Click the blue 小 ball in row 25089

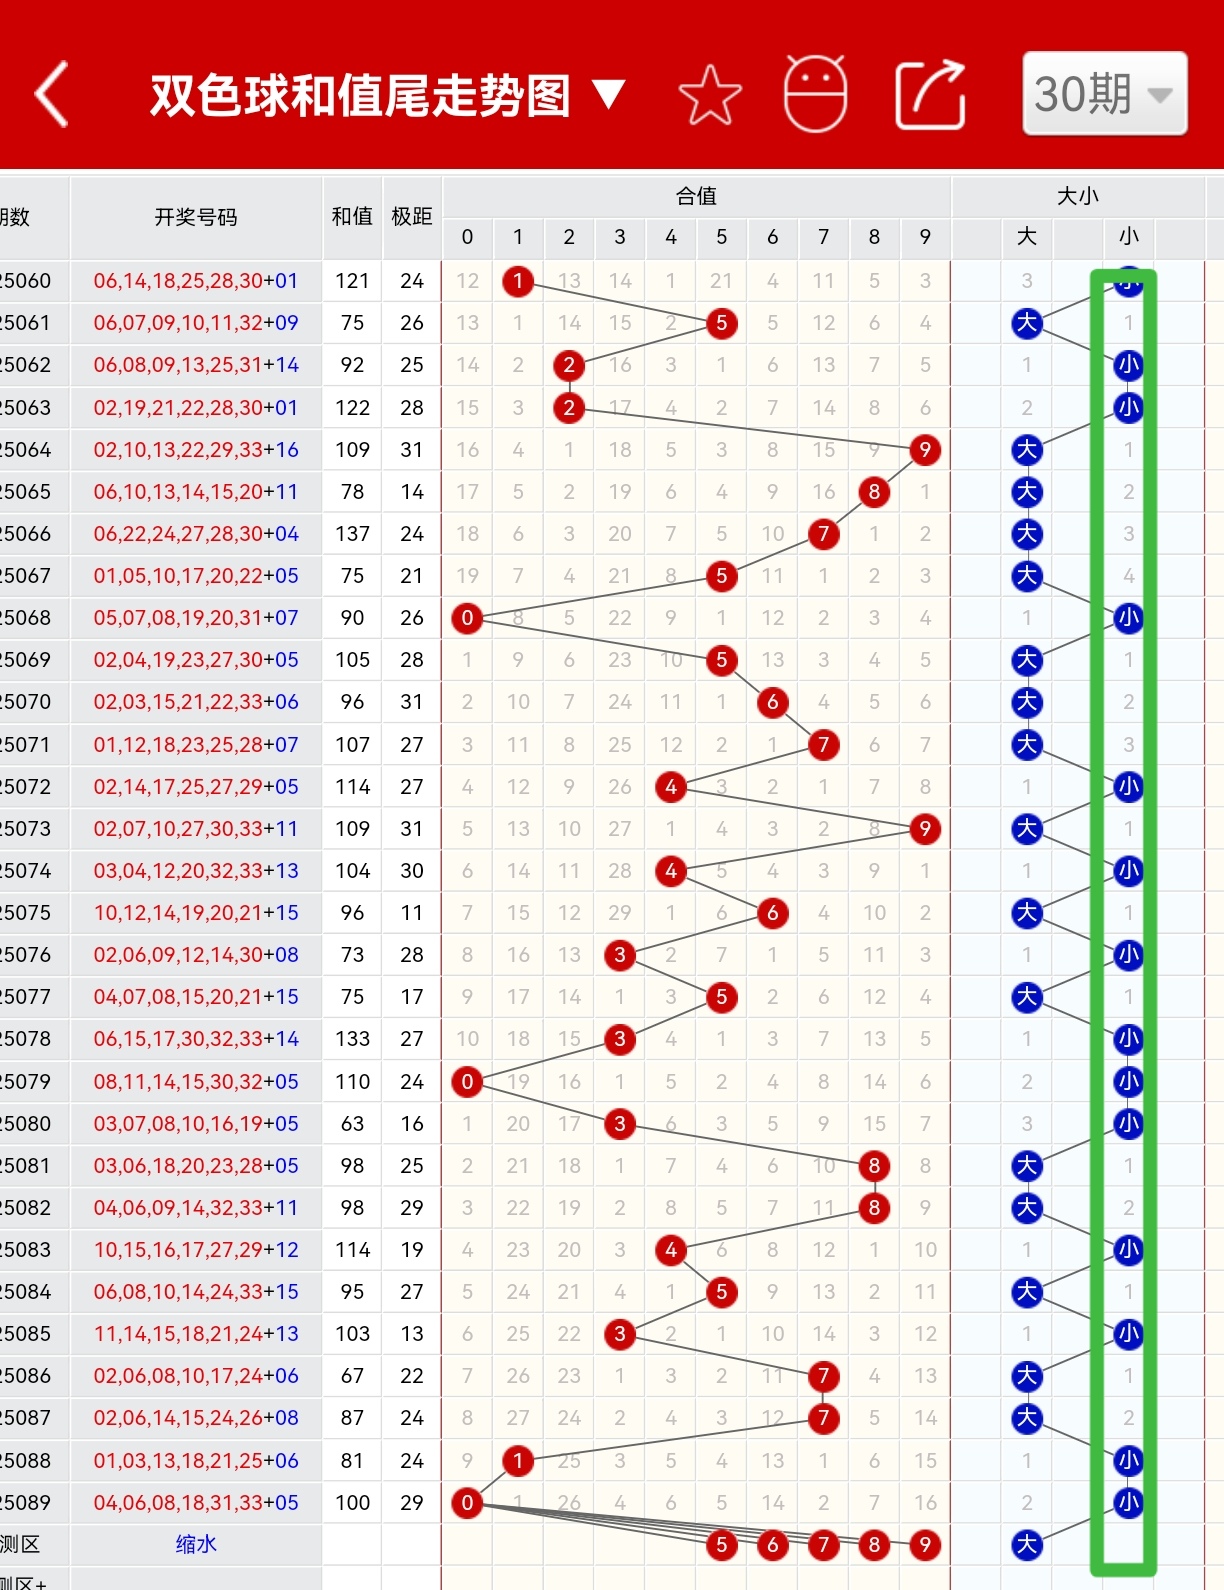[1129, 1503]
